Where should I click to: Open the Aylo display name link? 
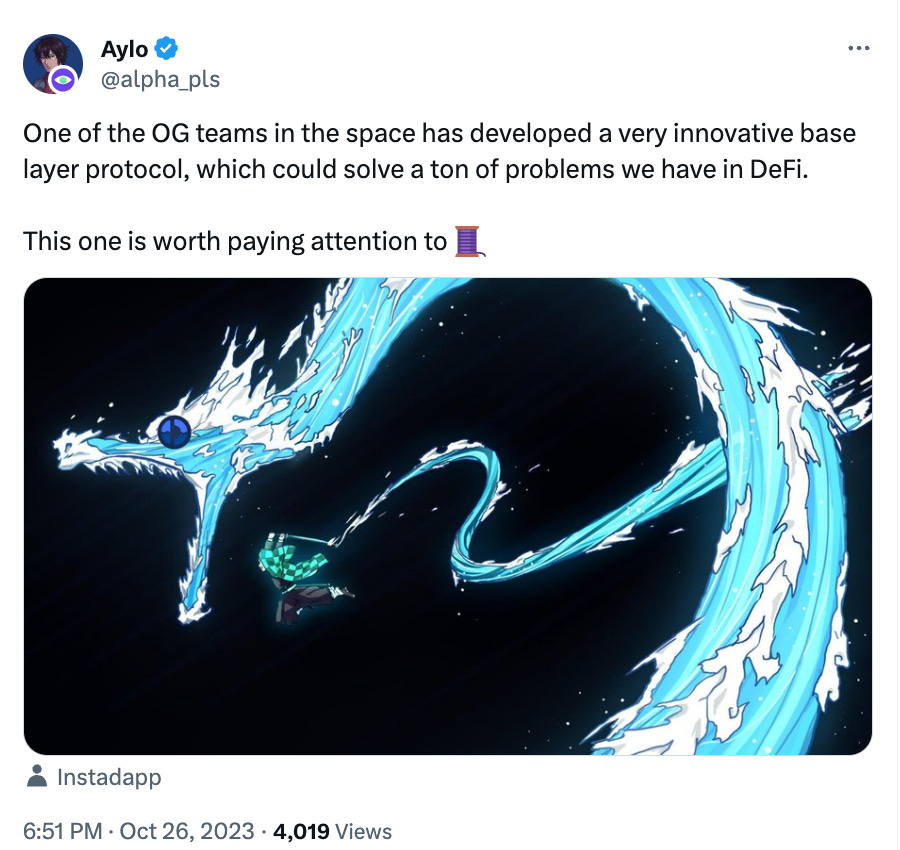125,49
